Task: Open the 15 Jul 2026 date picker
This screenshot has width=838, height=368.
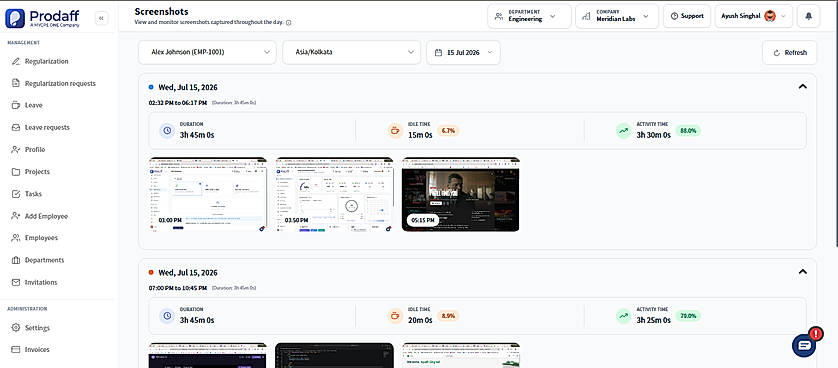Action: (463, 52)
